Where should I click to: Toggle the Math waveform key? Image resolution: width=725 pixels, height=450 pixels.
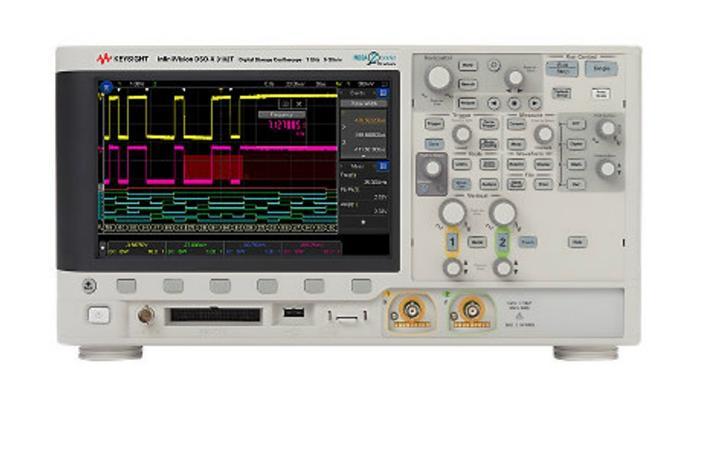point(576,164)
